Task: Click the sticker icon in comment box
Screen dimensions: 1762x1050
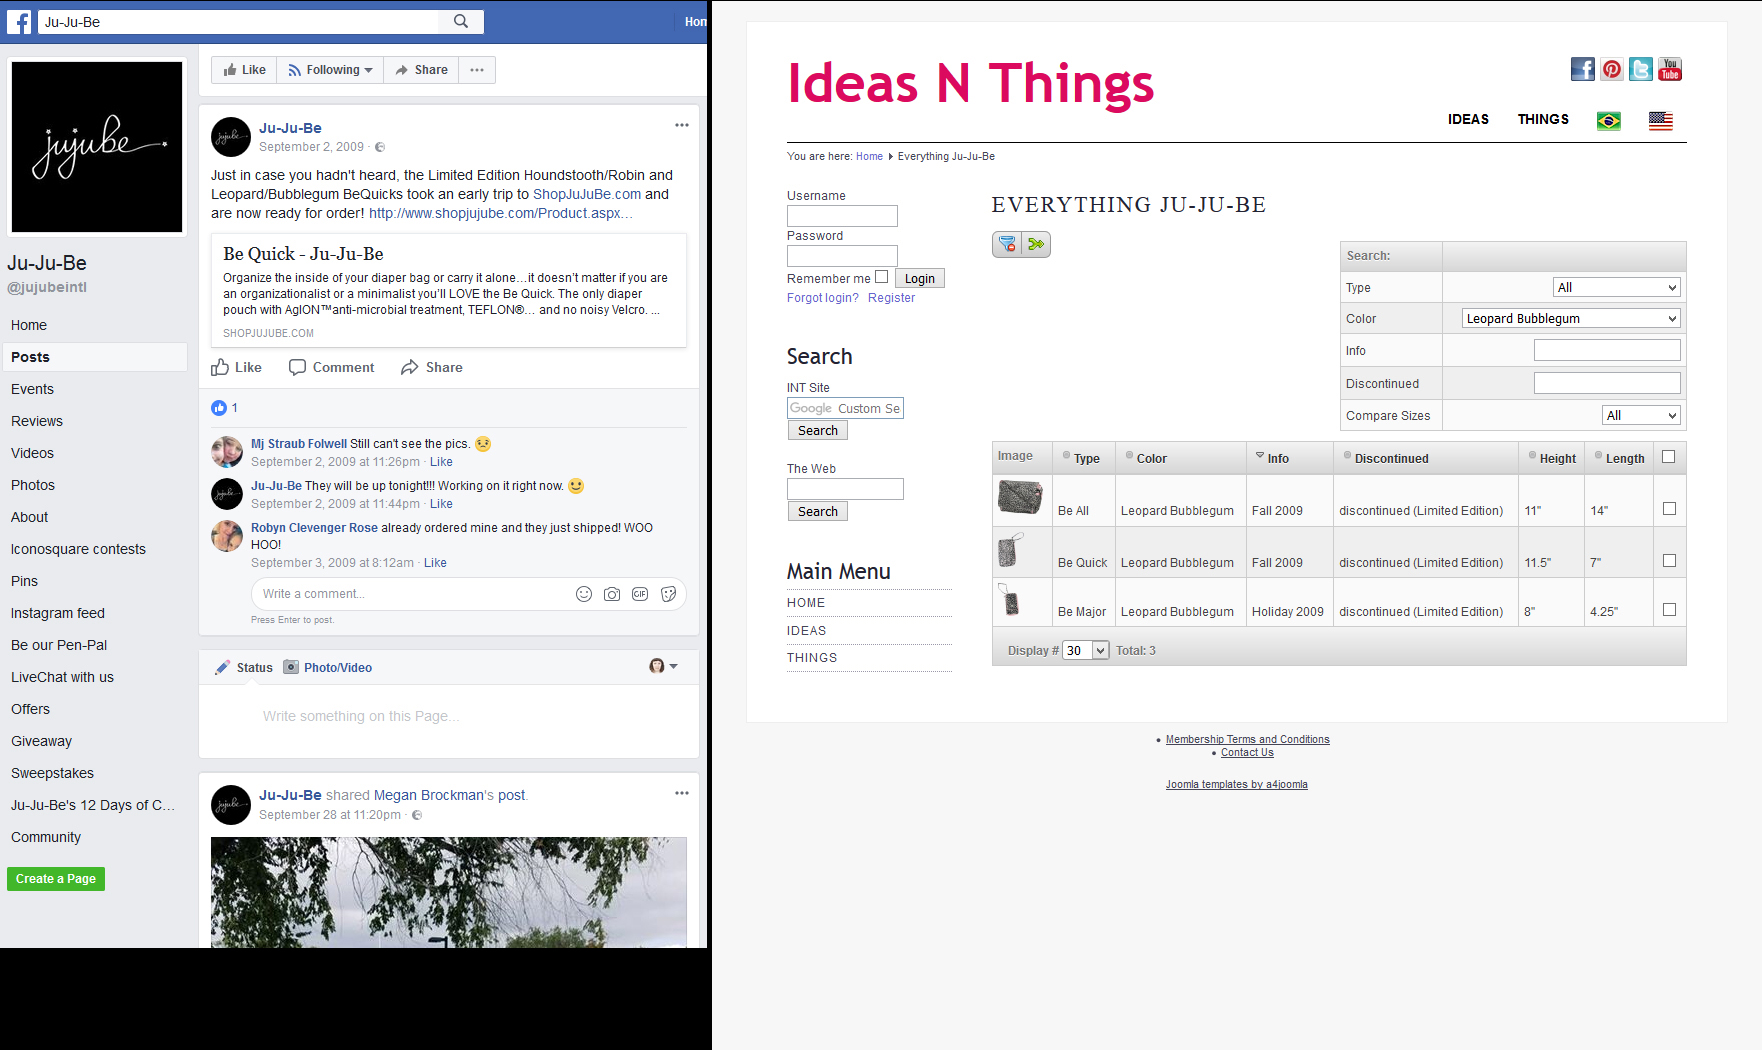Action: 668,594
